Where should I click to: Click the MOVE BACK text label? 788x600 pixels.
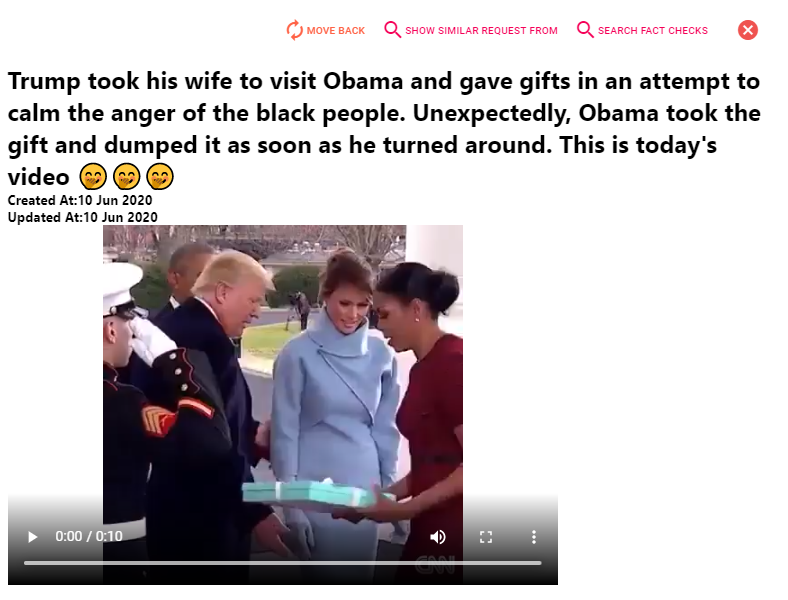[x=336, y=31]
